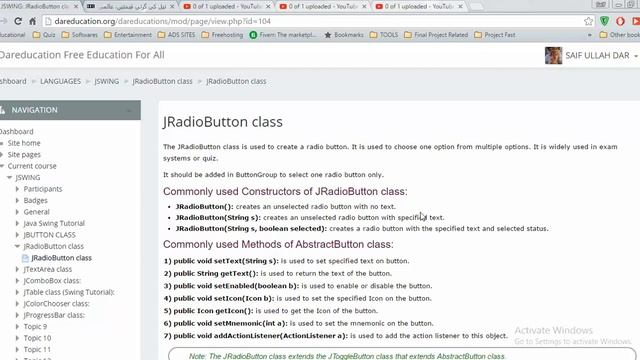Reload the page with the refresh icon
Image resolution: width=640 pixels, height=360 pixels.
coord(18,21)
